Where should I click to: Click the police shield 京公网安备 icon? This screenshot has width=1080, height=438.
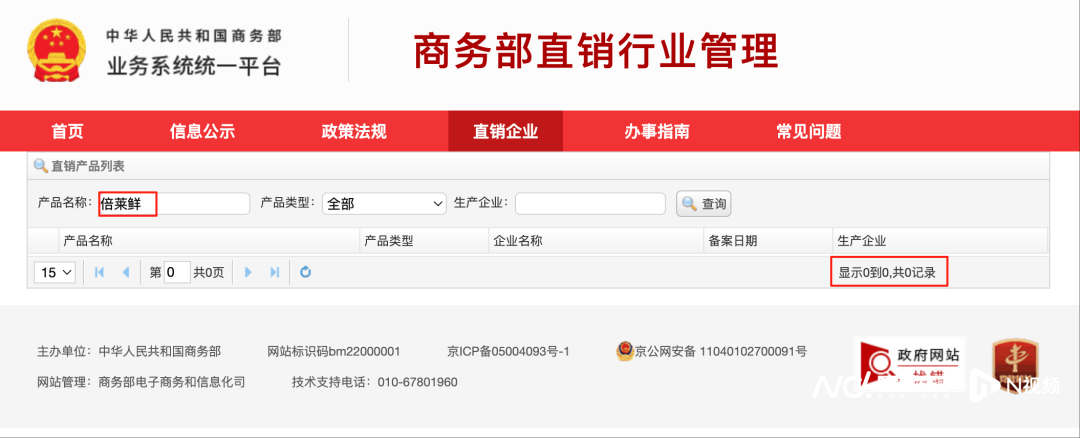(x=624, y=351)
